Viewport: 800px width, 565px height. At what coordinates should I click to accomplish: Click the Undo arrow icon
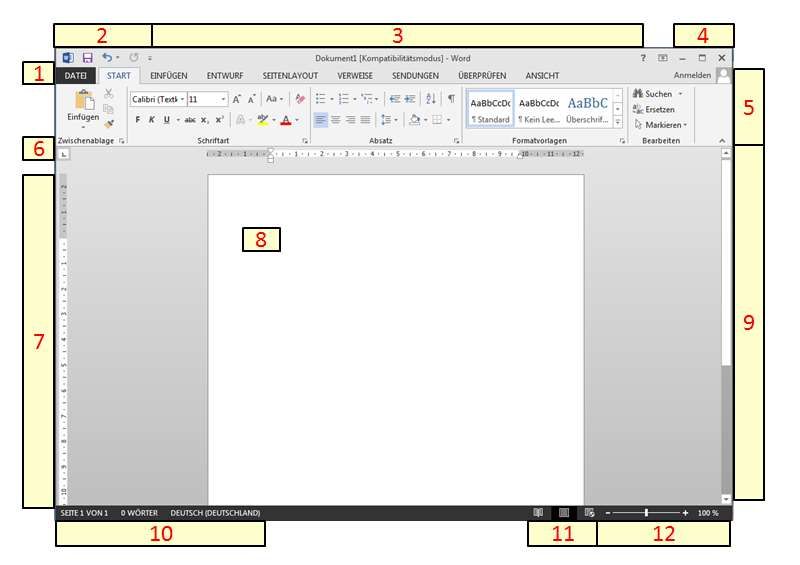pyautogui.click(x=107, y=59)
